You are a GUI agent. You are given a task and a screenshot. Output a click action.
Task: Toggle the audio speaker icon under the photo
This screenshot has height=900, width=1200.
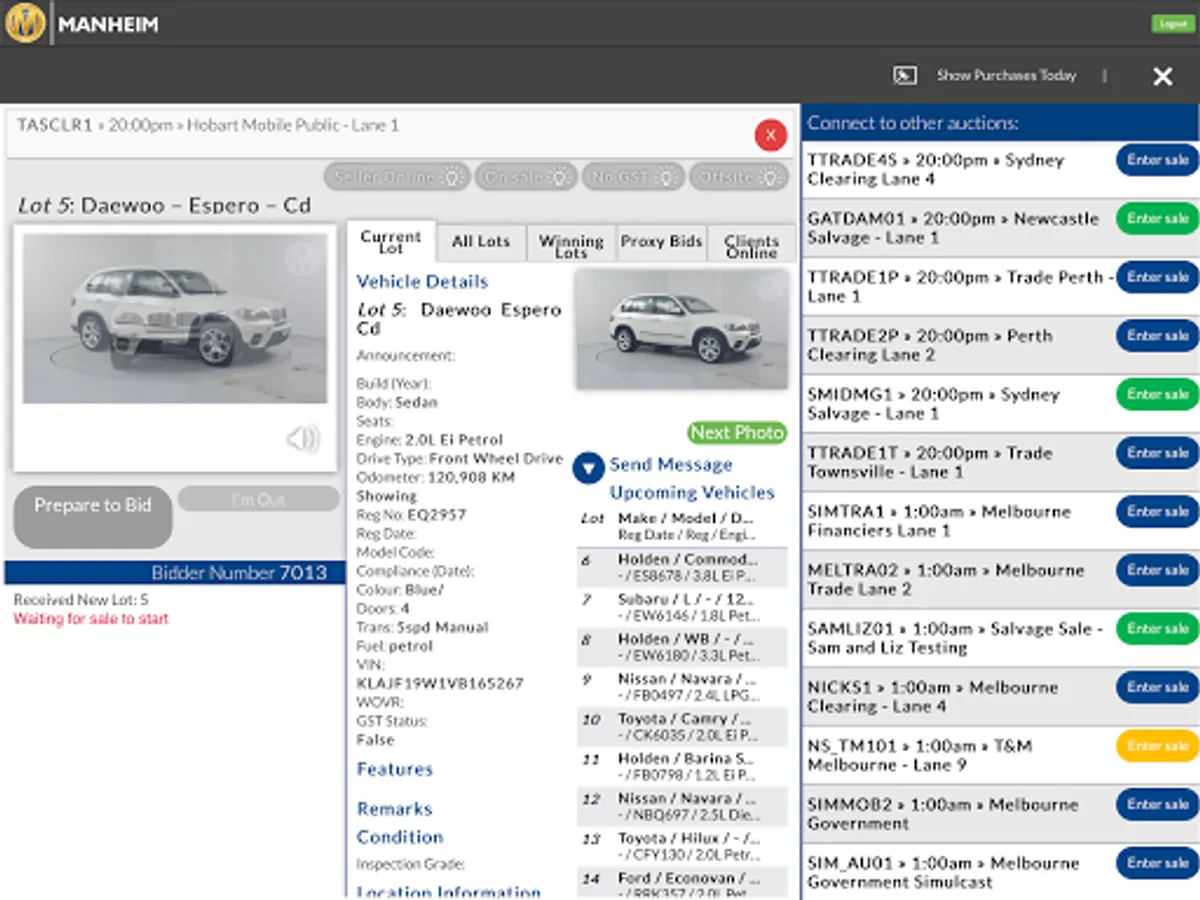point(302,439)
